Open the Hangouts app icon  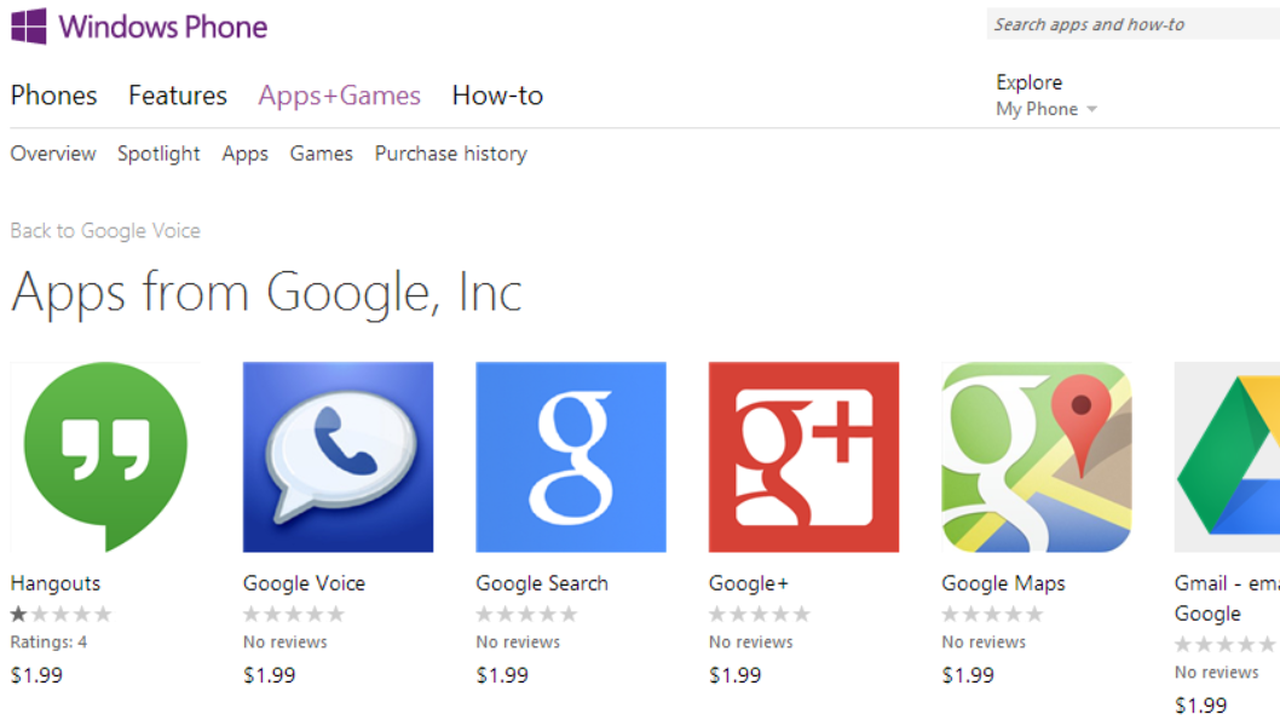coord(105,457)
